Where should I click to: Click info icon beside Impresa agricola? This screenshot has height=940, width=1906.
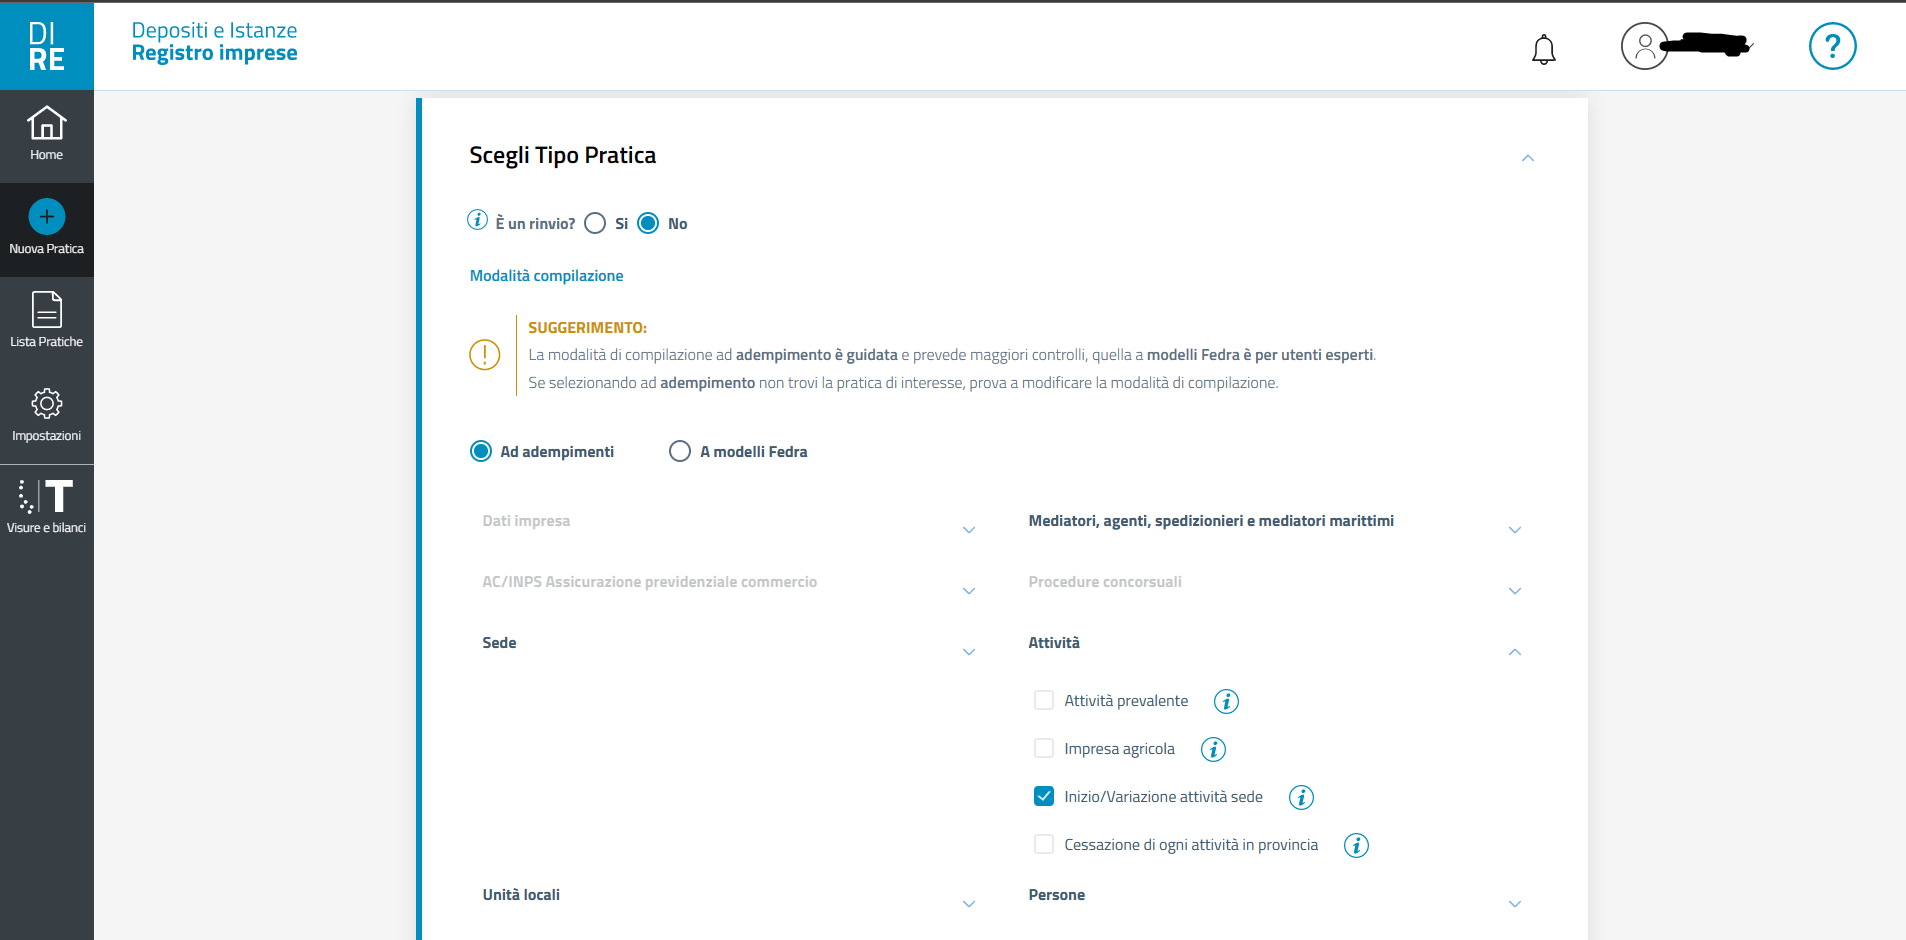[1213, 750]
